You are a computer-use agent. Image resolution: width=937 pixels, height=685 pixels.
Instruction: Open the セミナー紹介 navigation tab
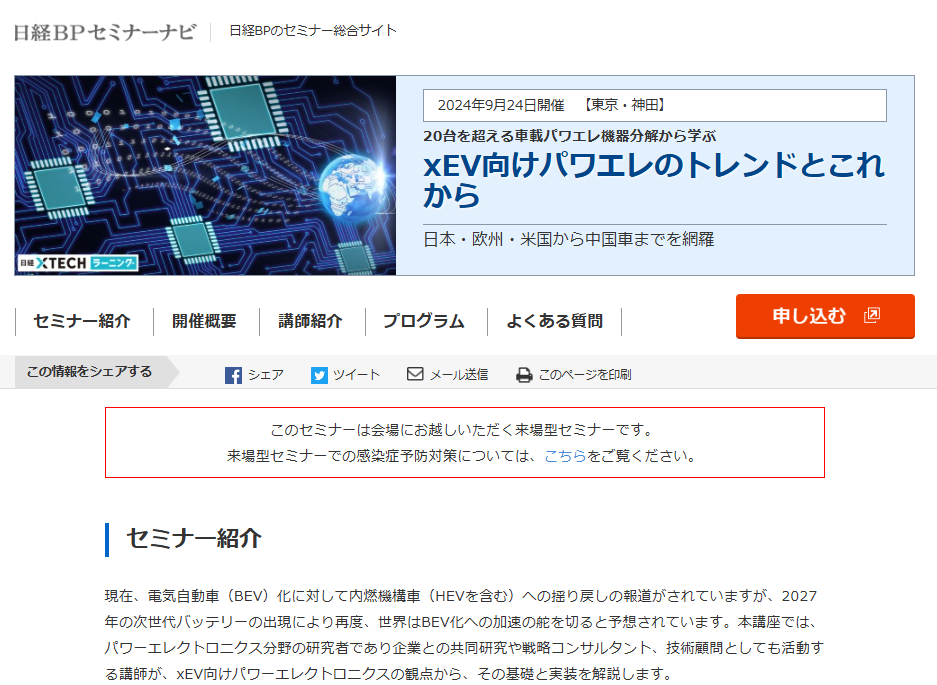point(82,321)
